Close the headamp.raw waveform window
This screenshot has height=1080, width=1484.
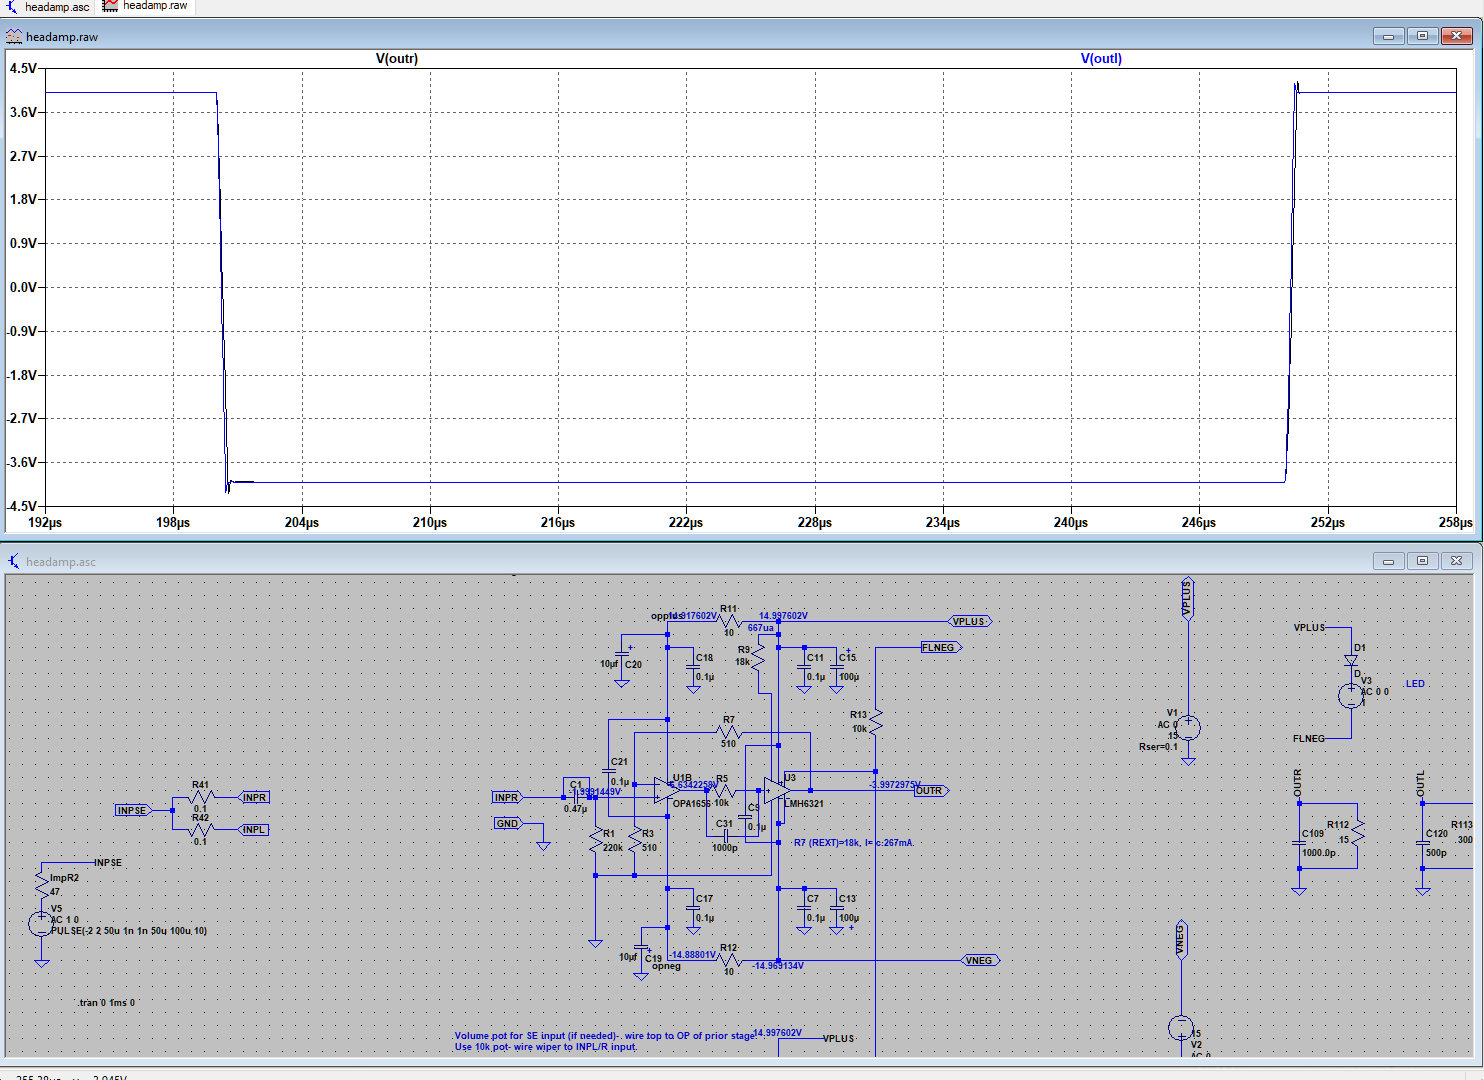(1456, 36)
